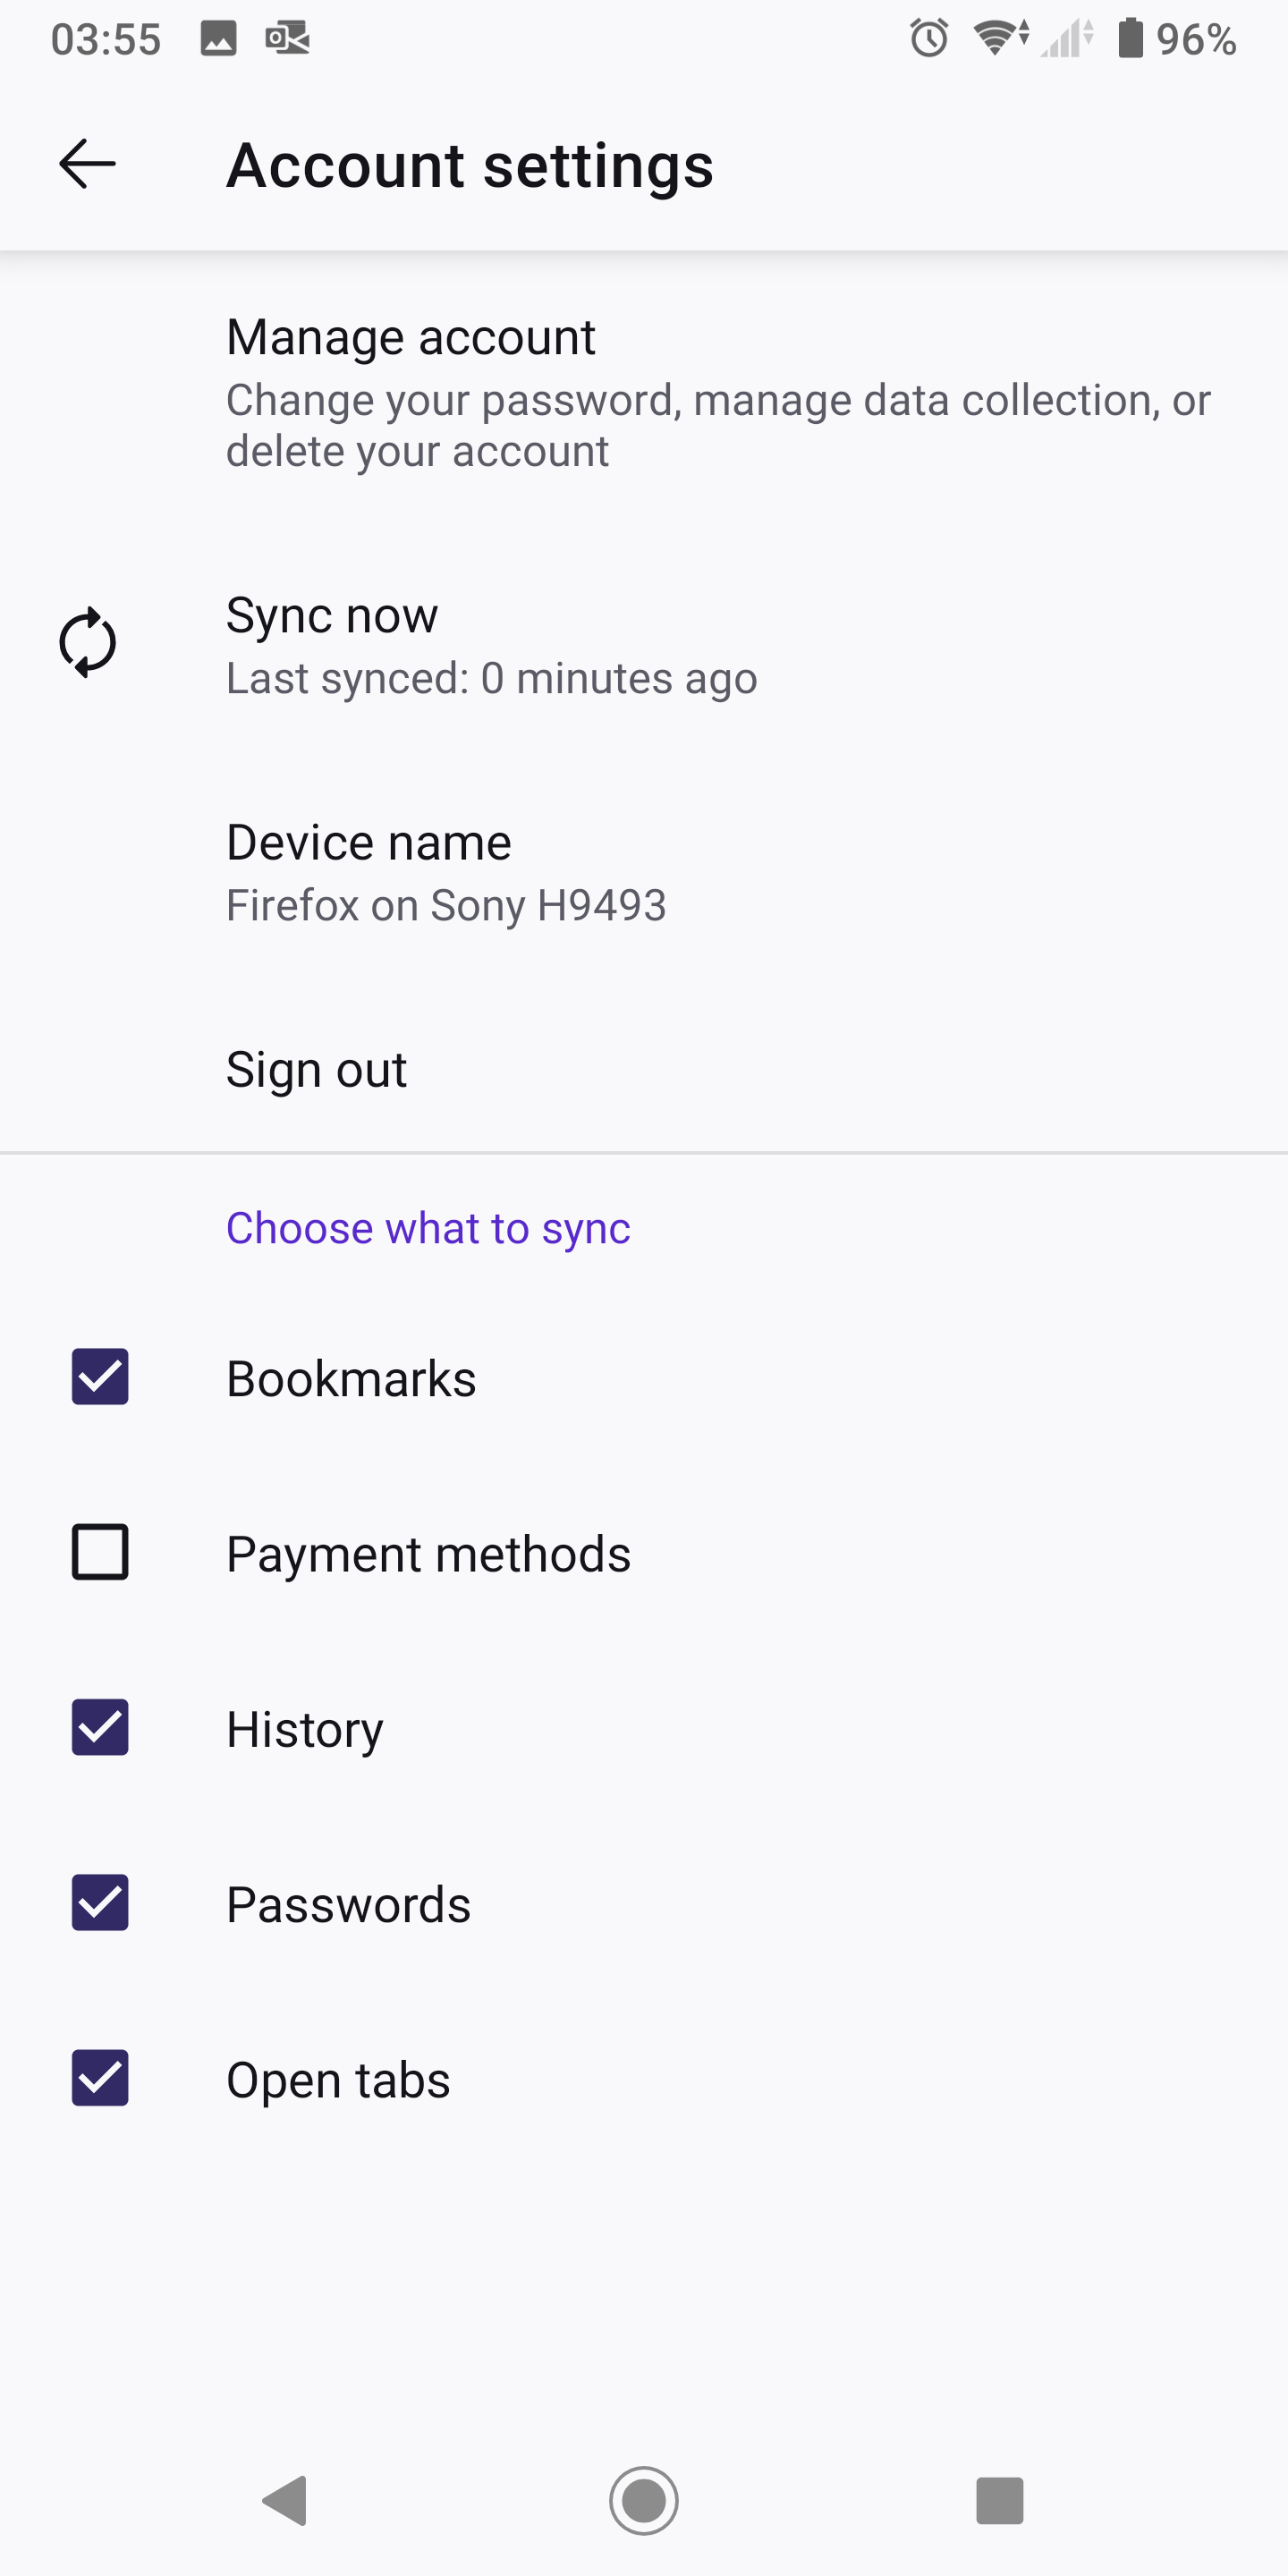
Task: Tap the Choose what to sync heading
Action: [x=428, y=1228]
